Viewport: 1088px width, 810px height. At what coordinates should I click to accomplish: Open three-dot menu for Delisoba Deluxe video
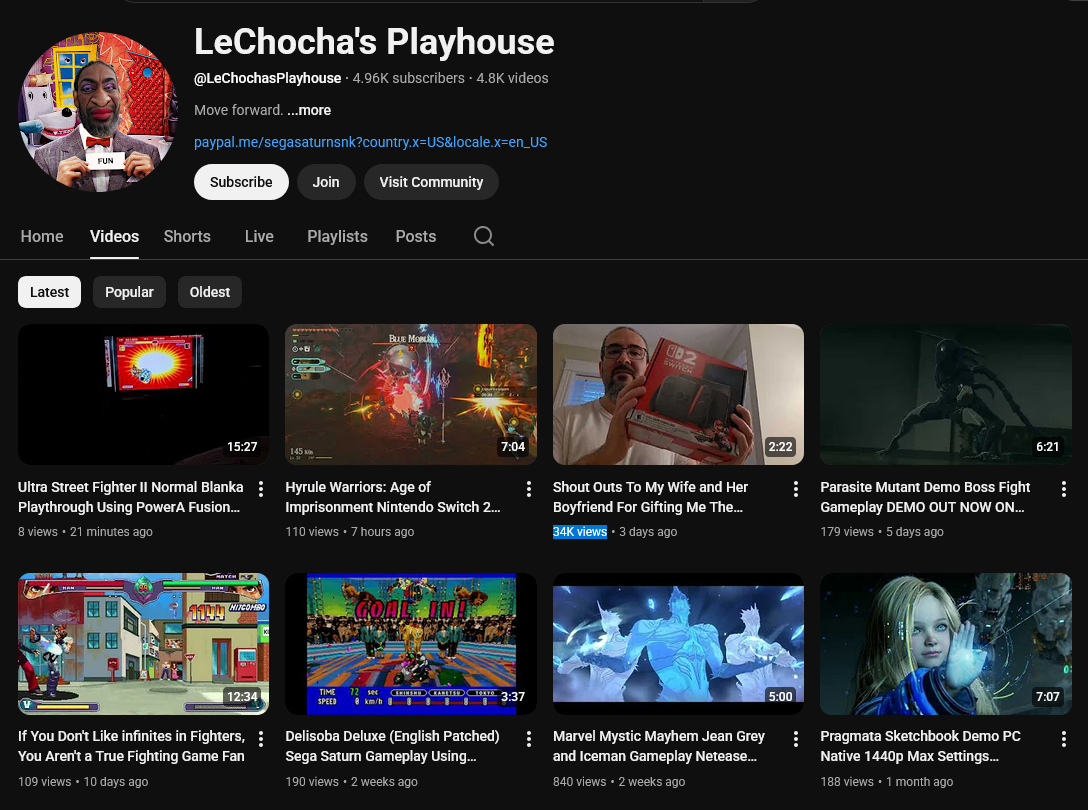(529, 738)
